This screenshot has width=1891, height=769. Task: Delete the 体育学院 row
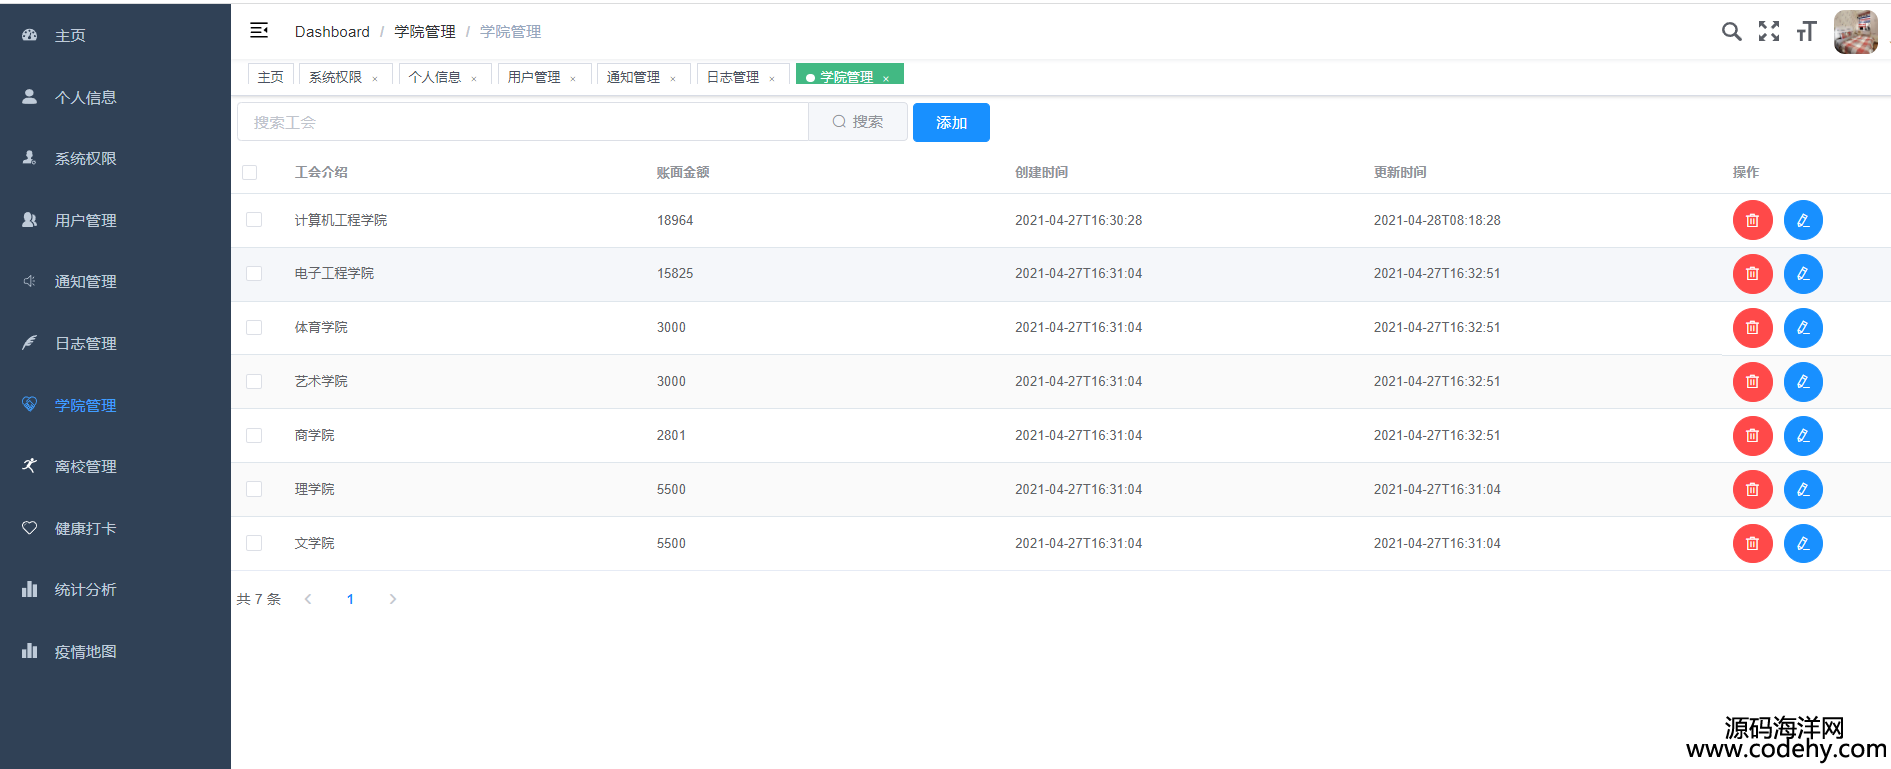tap(1752, 328)
